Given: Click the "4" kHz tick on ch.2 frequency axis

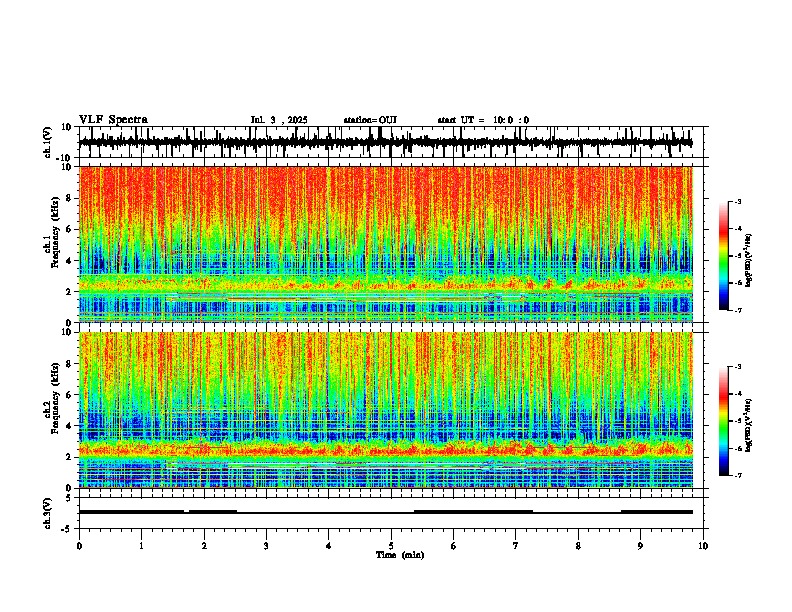Looking at the screenshot, I should (x=69, y=426).
